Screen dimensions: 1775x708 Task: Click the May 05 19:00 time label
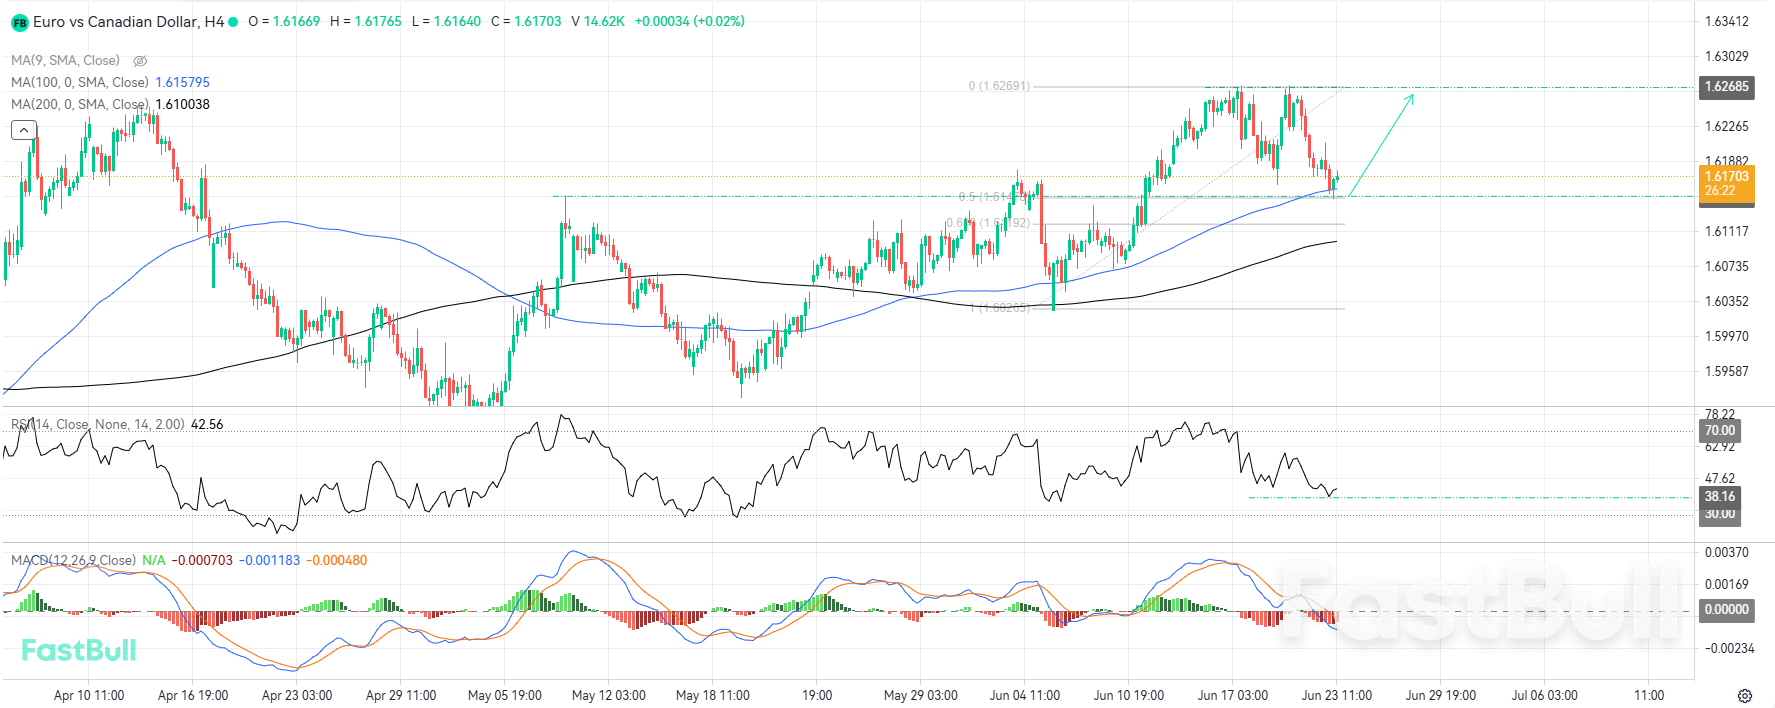tap(505, 696)
